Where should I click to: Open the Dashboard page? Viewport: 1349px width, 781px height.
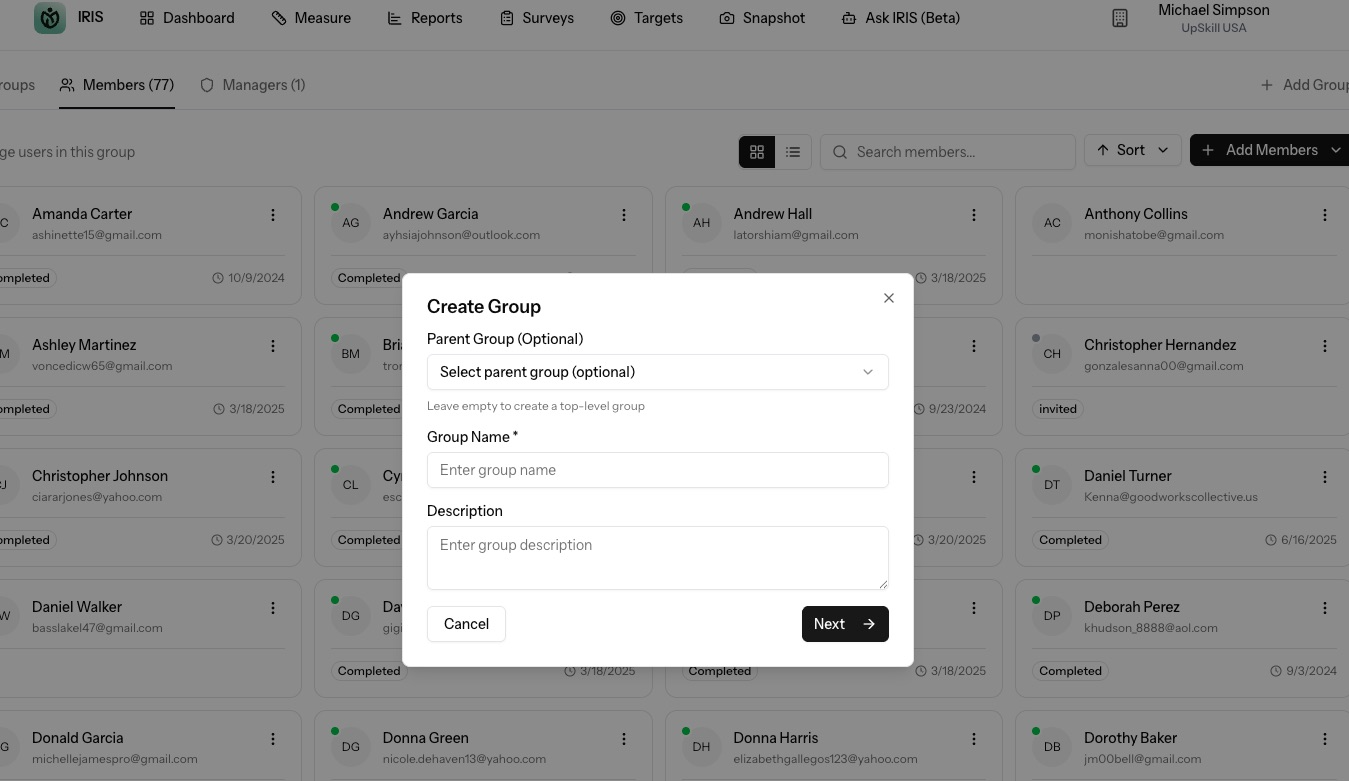[x=187, y=18]
